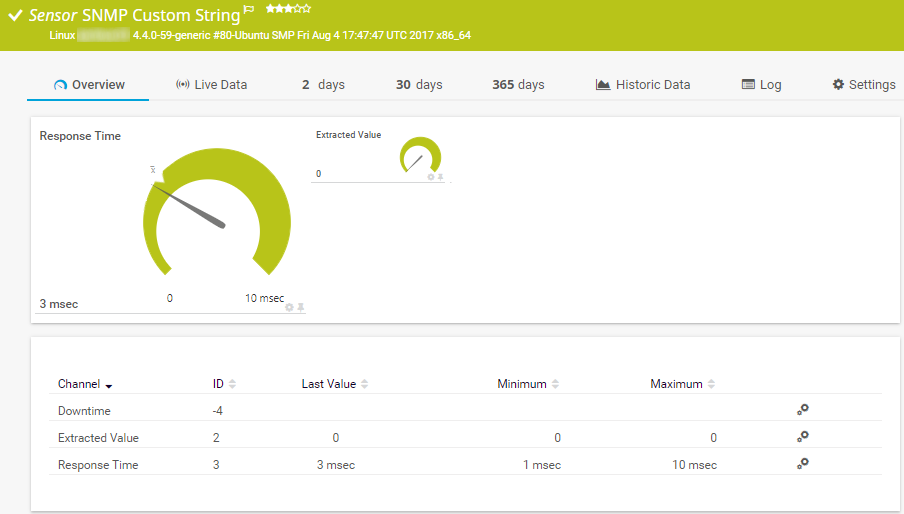Sort table by Channel column
This screenshot has height=514, width=904.
click(x=85, y=384)
